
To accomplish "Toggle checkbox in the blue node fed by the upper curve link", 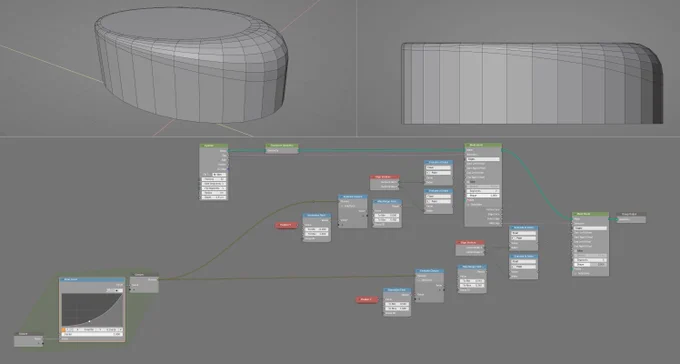I will tap(342, 206).
